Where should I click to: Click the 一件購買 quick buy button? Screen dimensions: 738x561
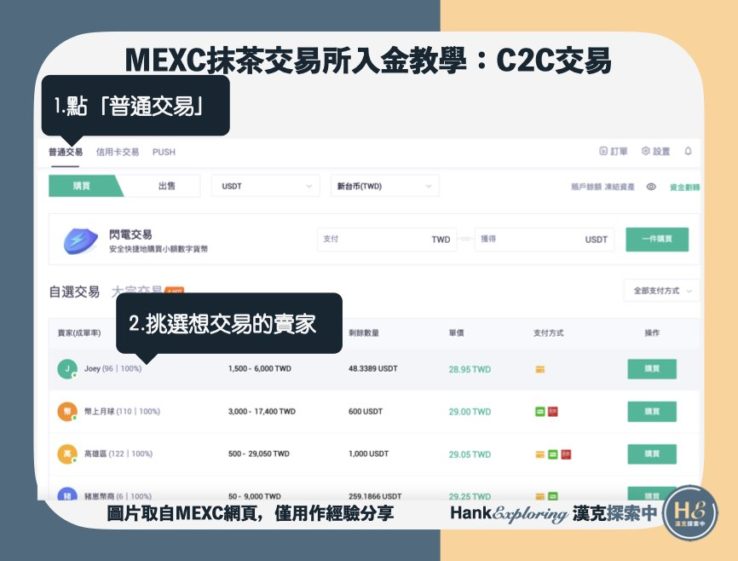coord(657,239)
